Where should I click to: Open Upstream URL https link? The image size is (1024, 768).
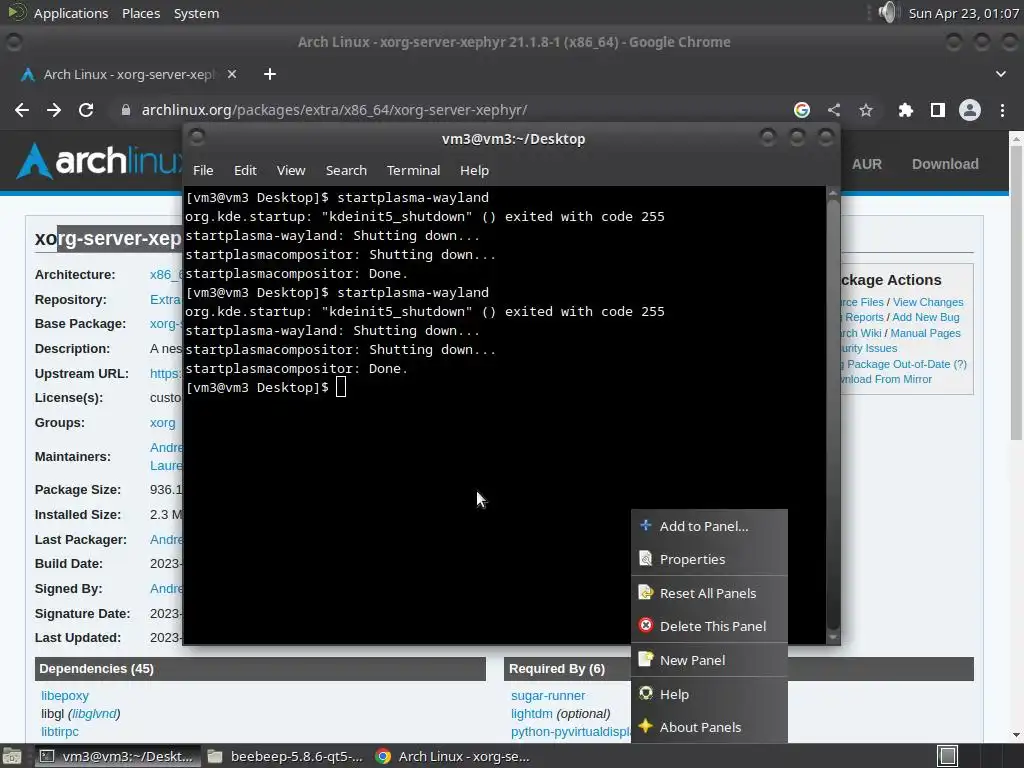(166, 374)
